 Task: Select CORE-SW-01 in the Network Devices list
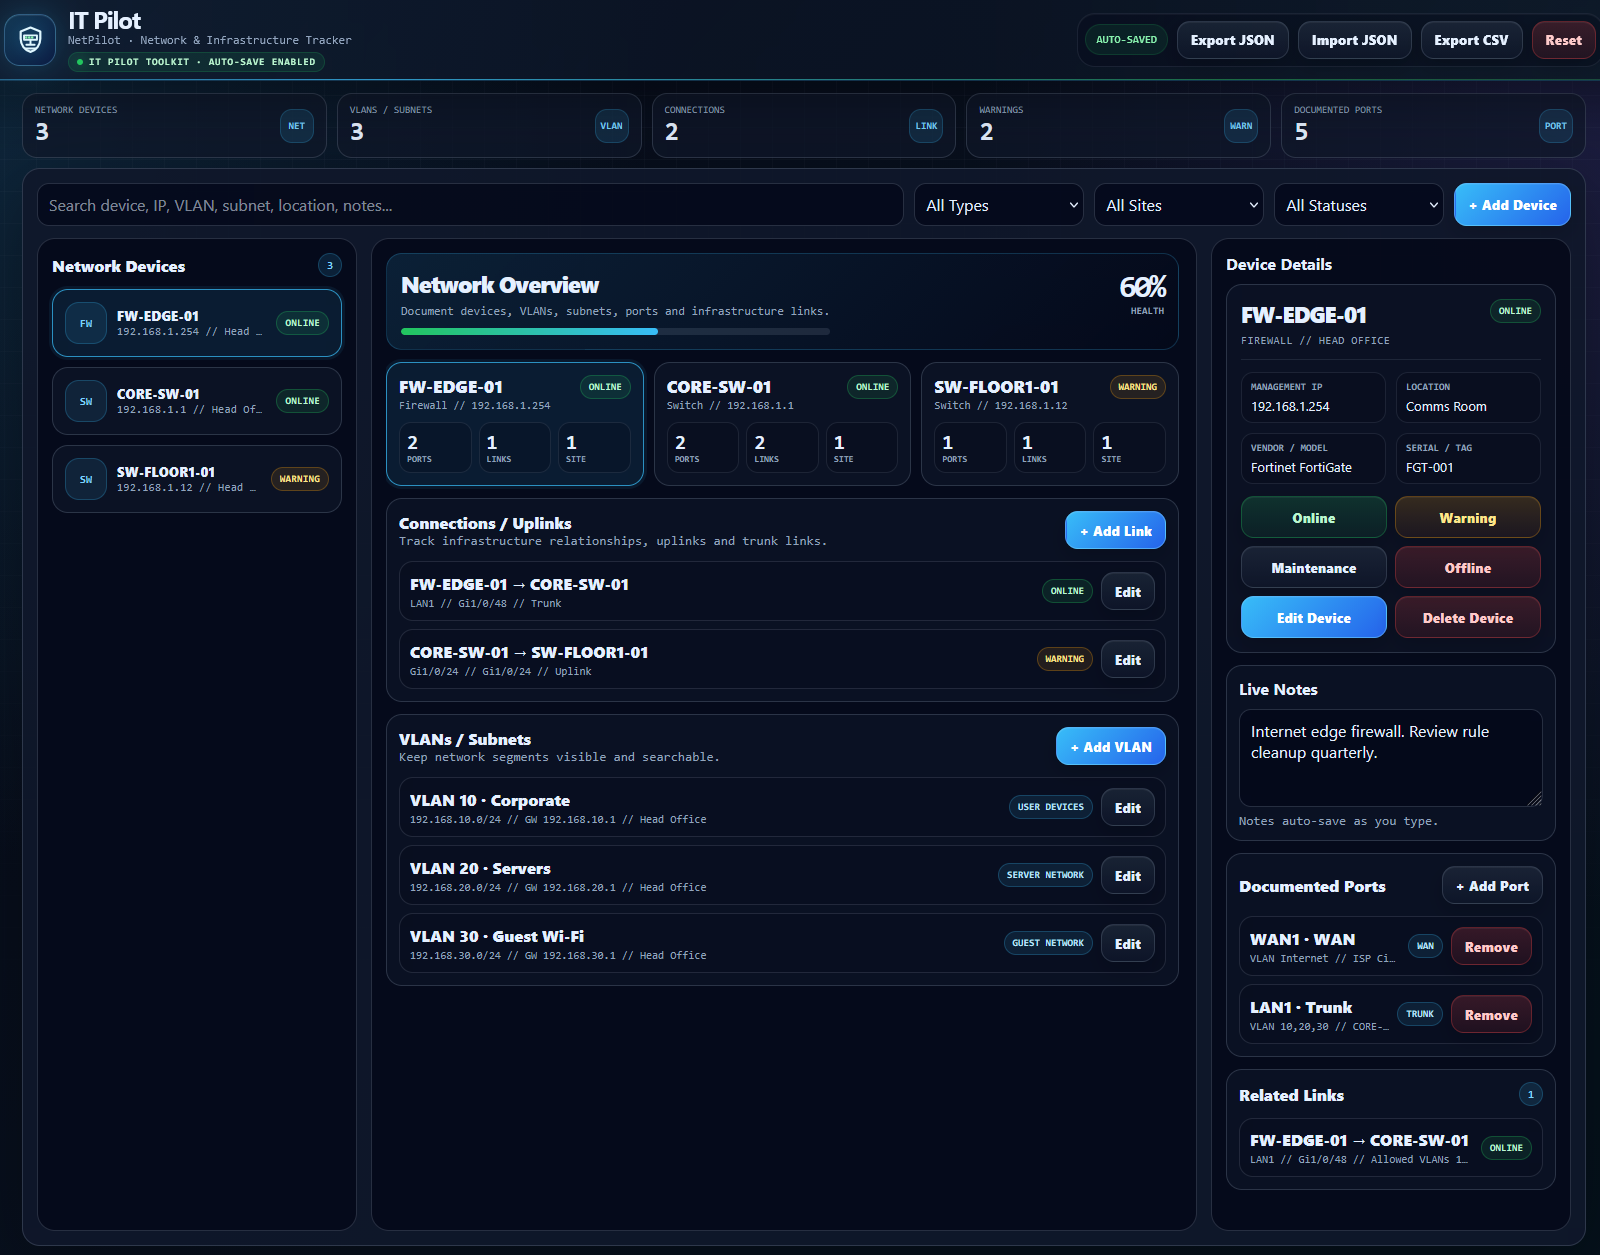pos(197,401)
